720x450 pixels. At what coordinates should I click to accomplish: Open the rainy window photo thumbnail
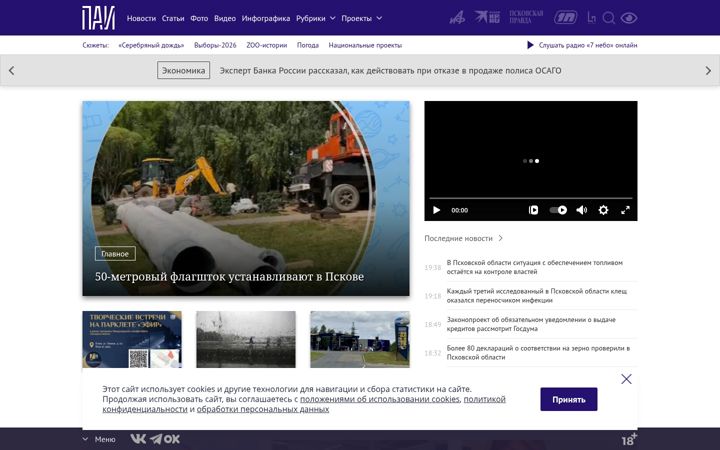pos(246,339)
